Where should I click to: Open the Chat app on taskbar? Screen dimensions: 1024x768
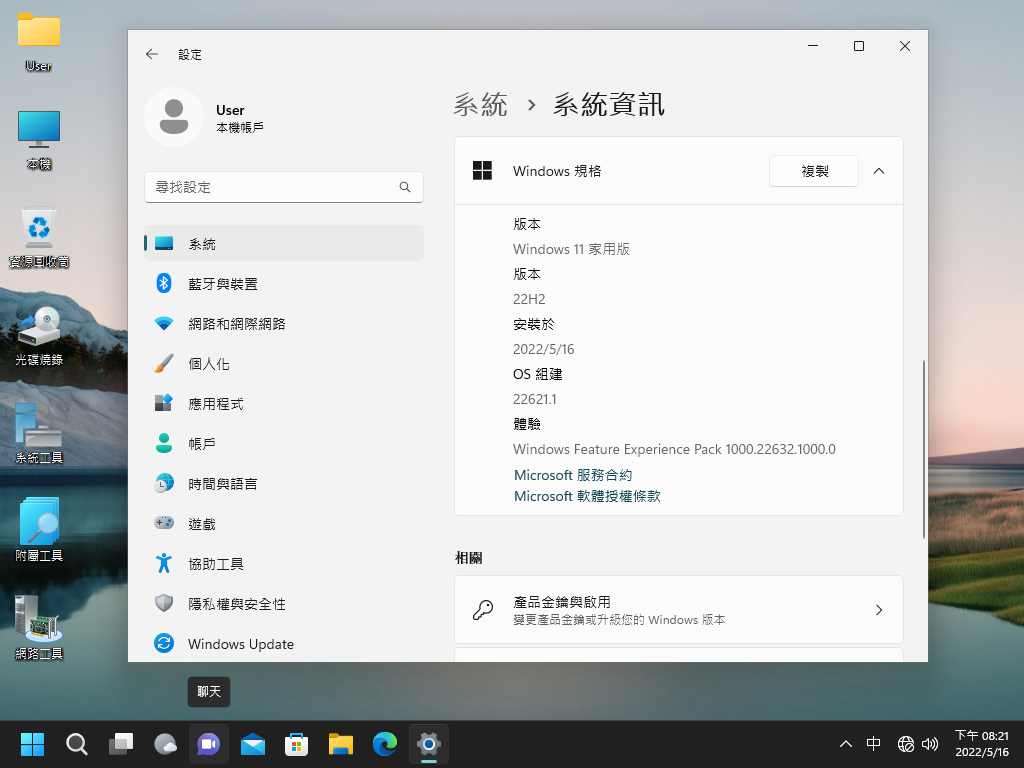[x=209, y=744]
